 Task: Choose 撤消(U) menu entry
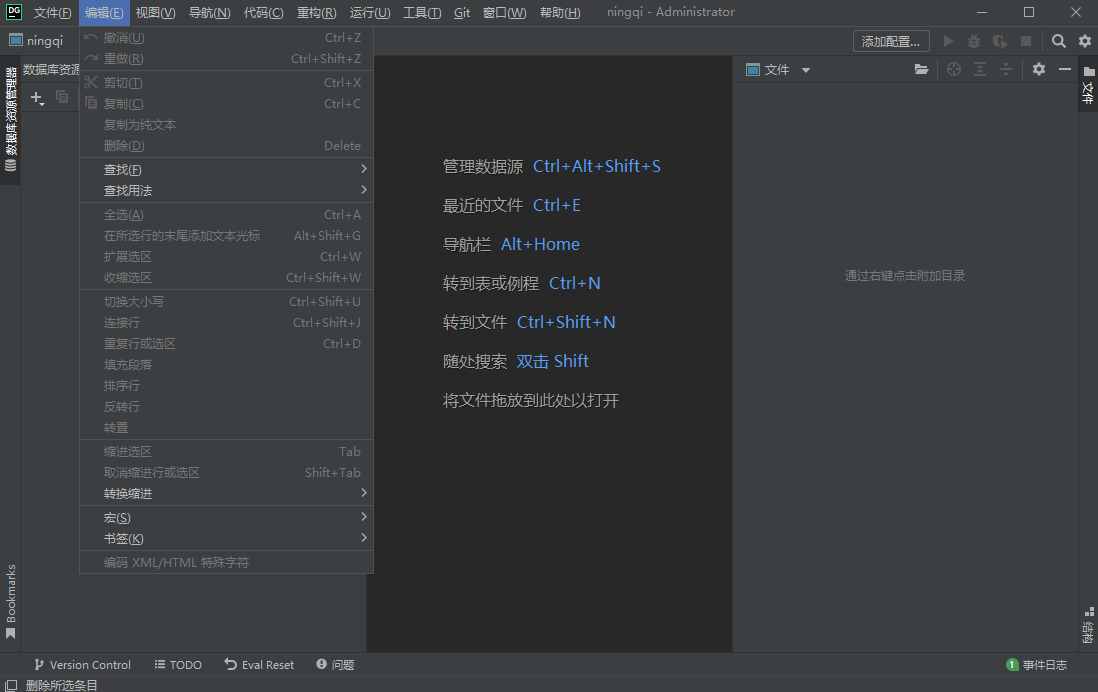point(226,38)
